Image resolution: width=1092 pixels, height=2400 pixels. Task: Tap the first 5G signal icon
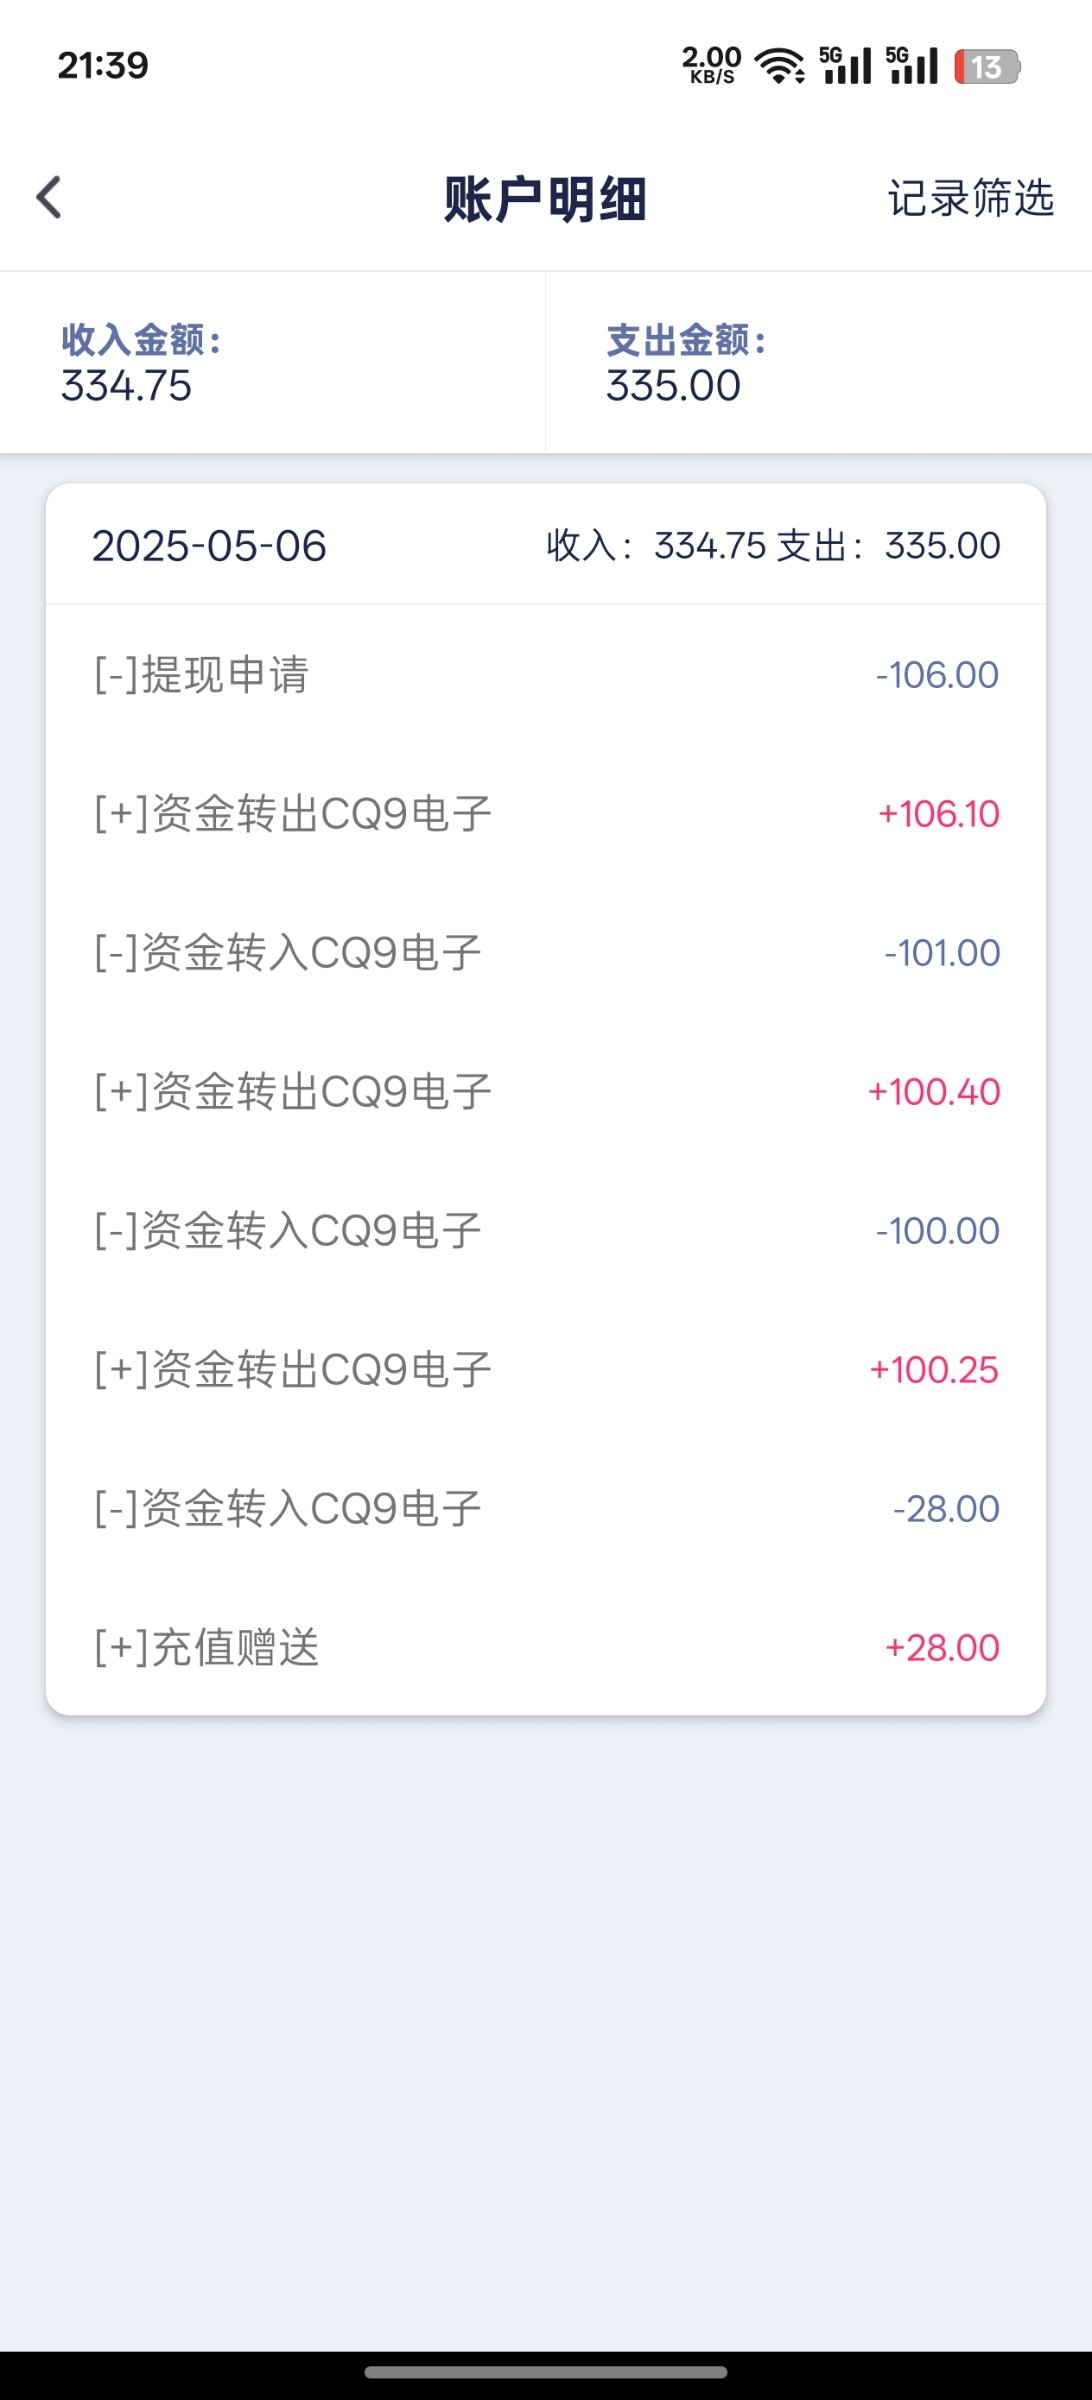(845, 66)
